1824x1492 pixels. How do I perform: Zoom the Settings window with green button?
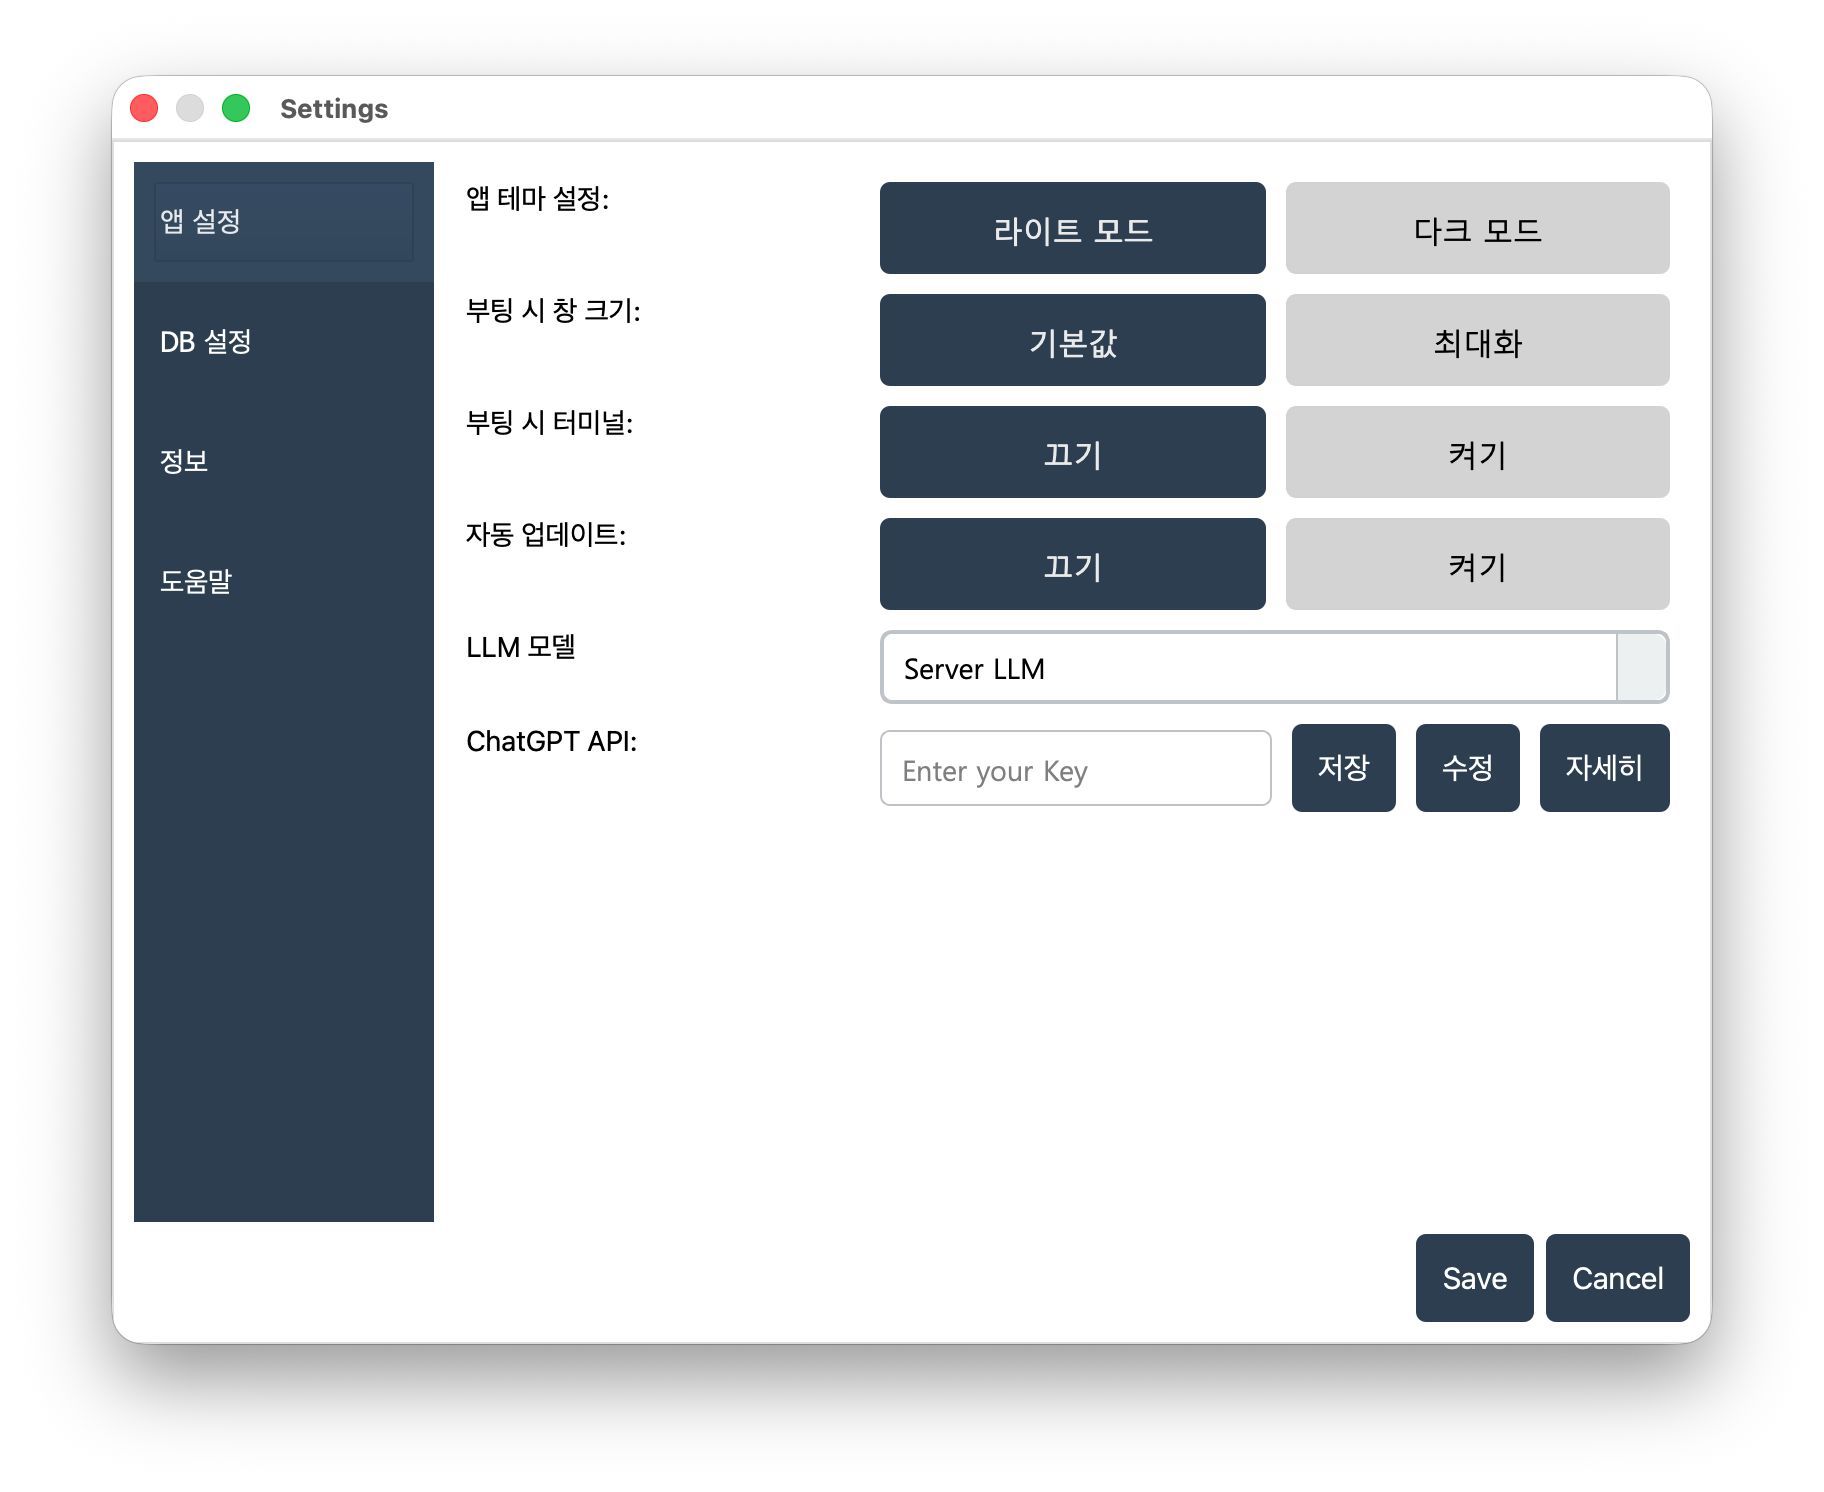point(236,108)
